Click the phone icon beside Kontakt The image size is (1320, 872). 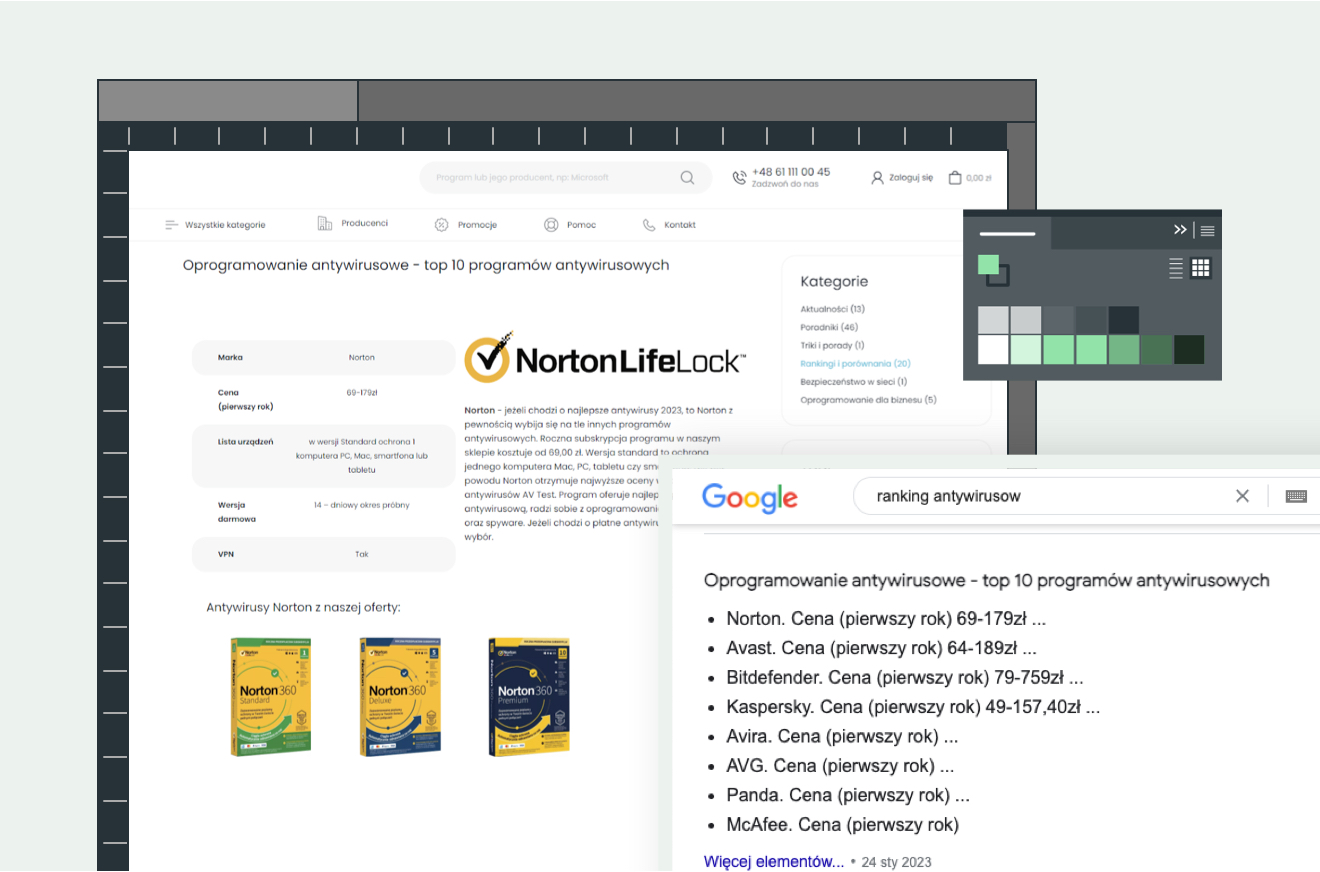point(649,225)
